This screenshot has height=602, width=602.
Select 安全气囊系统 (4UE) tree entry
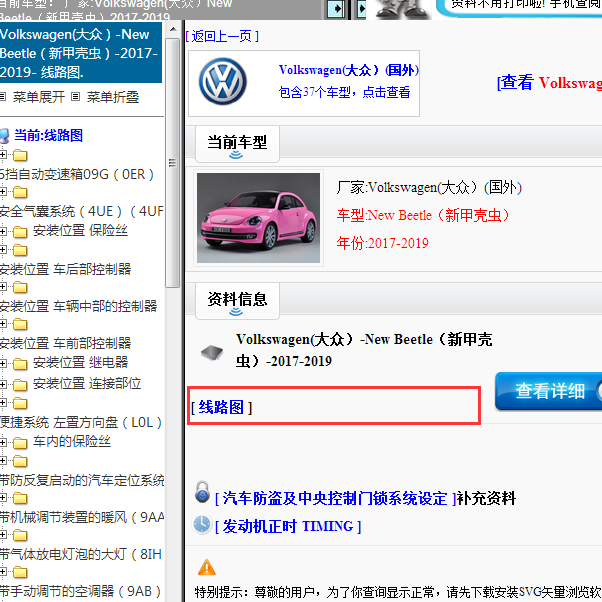tap(81, 212)
